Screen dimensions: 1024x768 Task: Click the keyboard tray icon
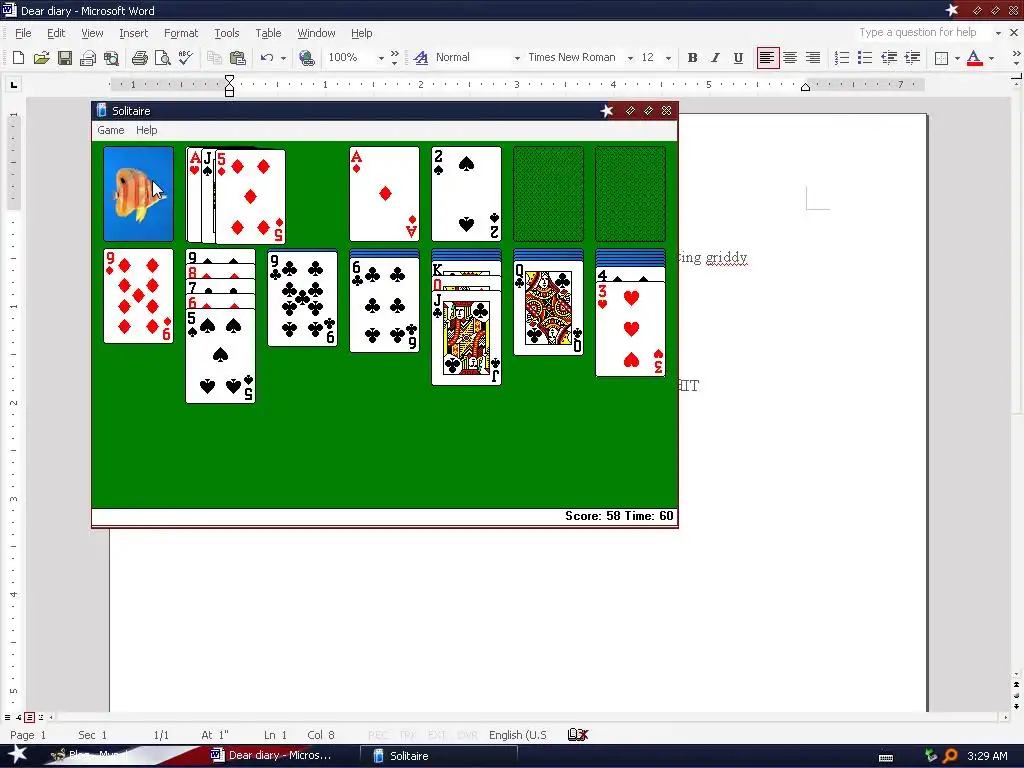click(x=886, y=757)
